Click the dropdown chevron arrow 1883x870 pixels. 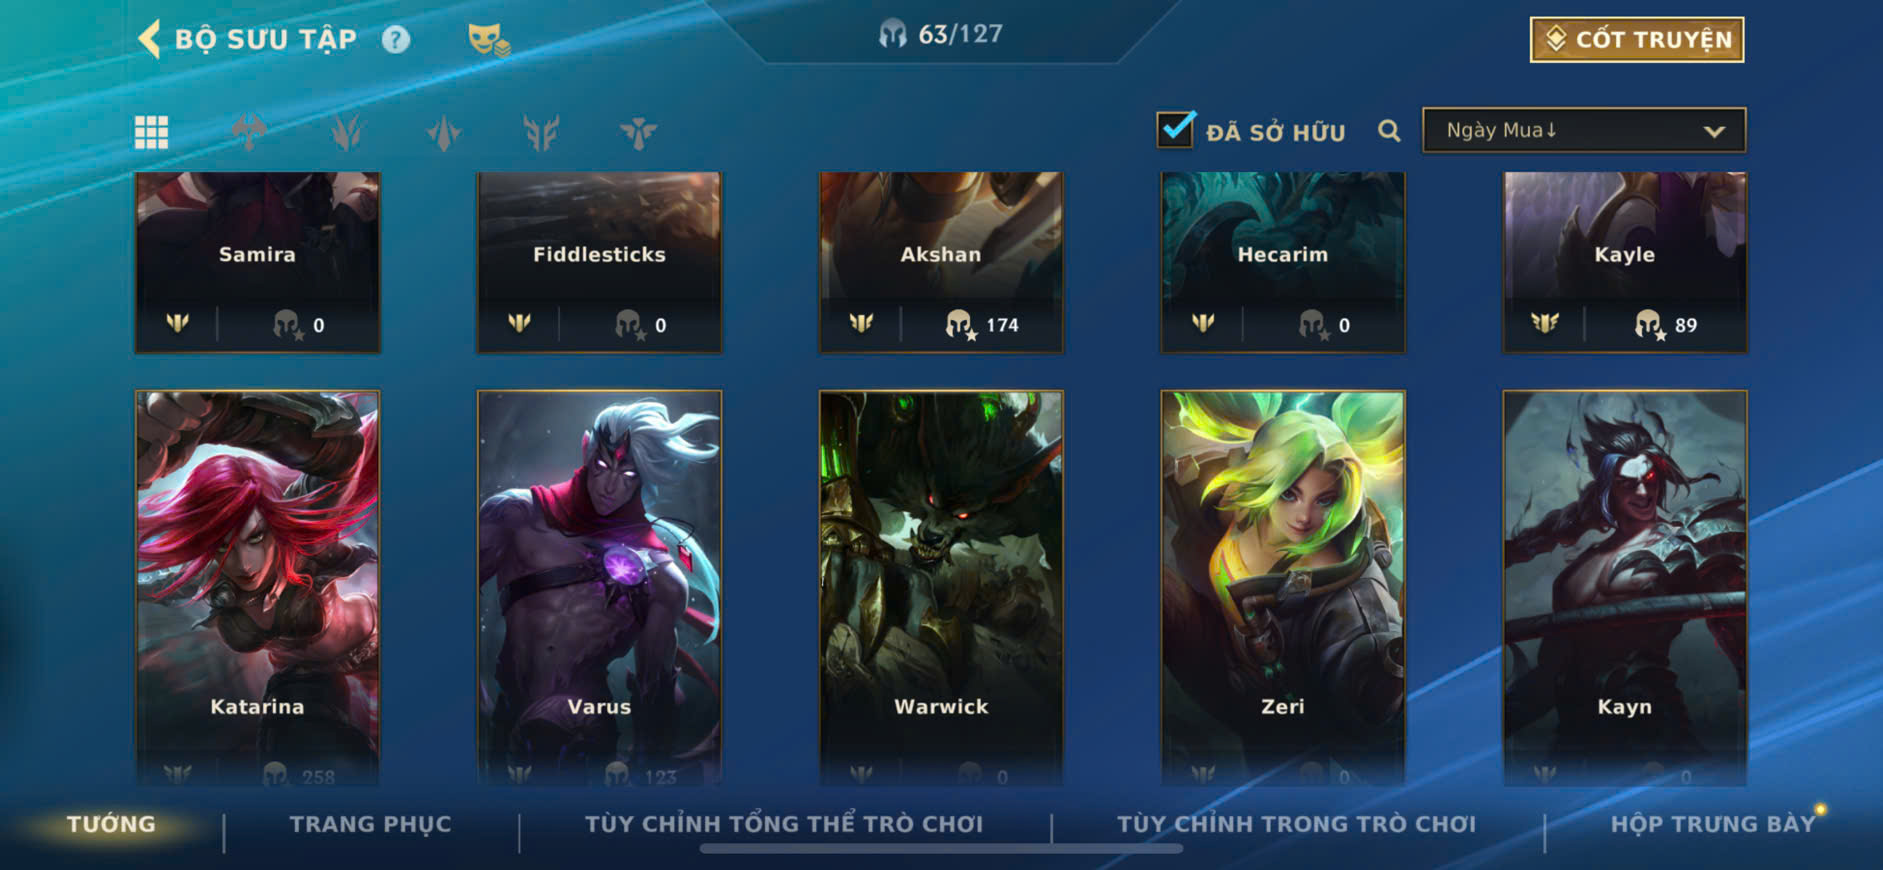point(1714,131)
